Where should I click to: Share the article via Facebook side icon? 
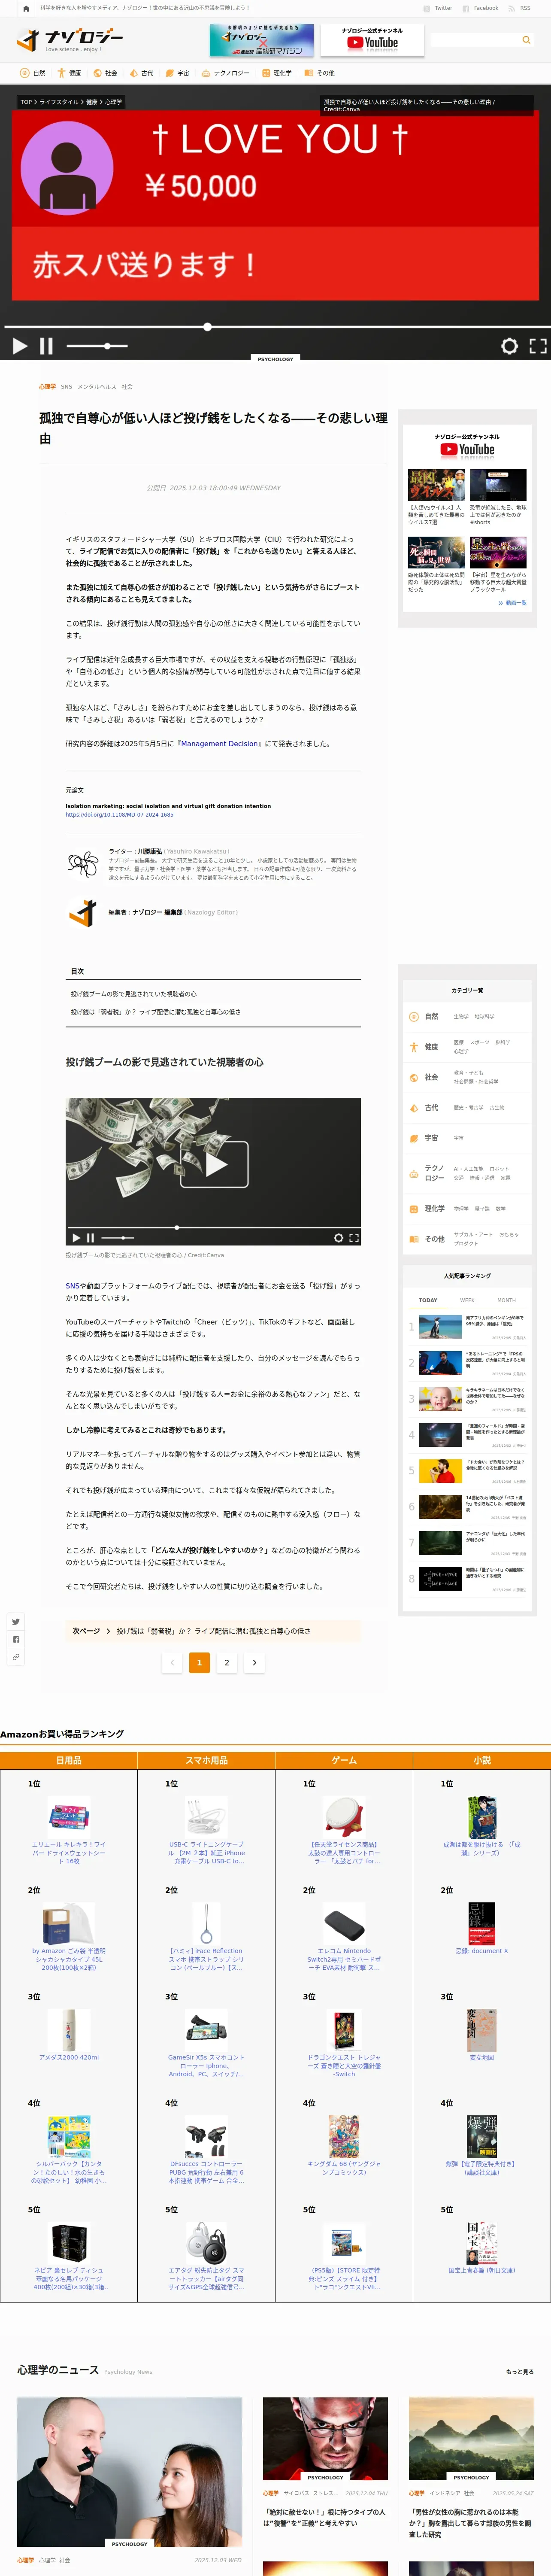pyautogui.click(x=16, y=1639)
